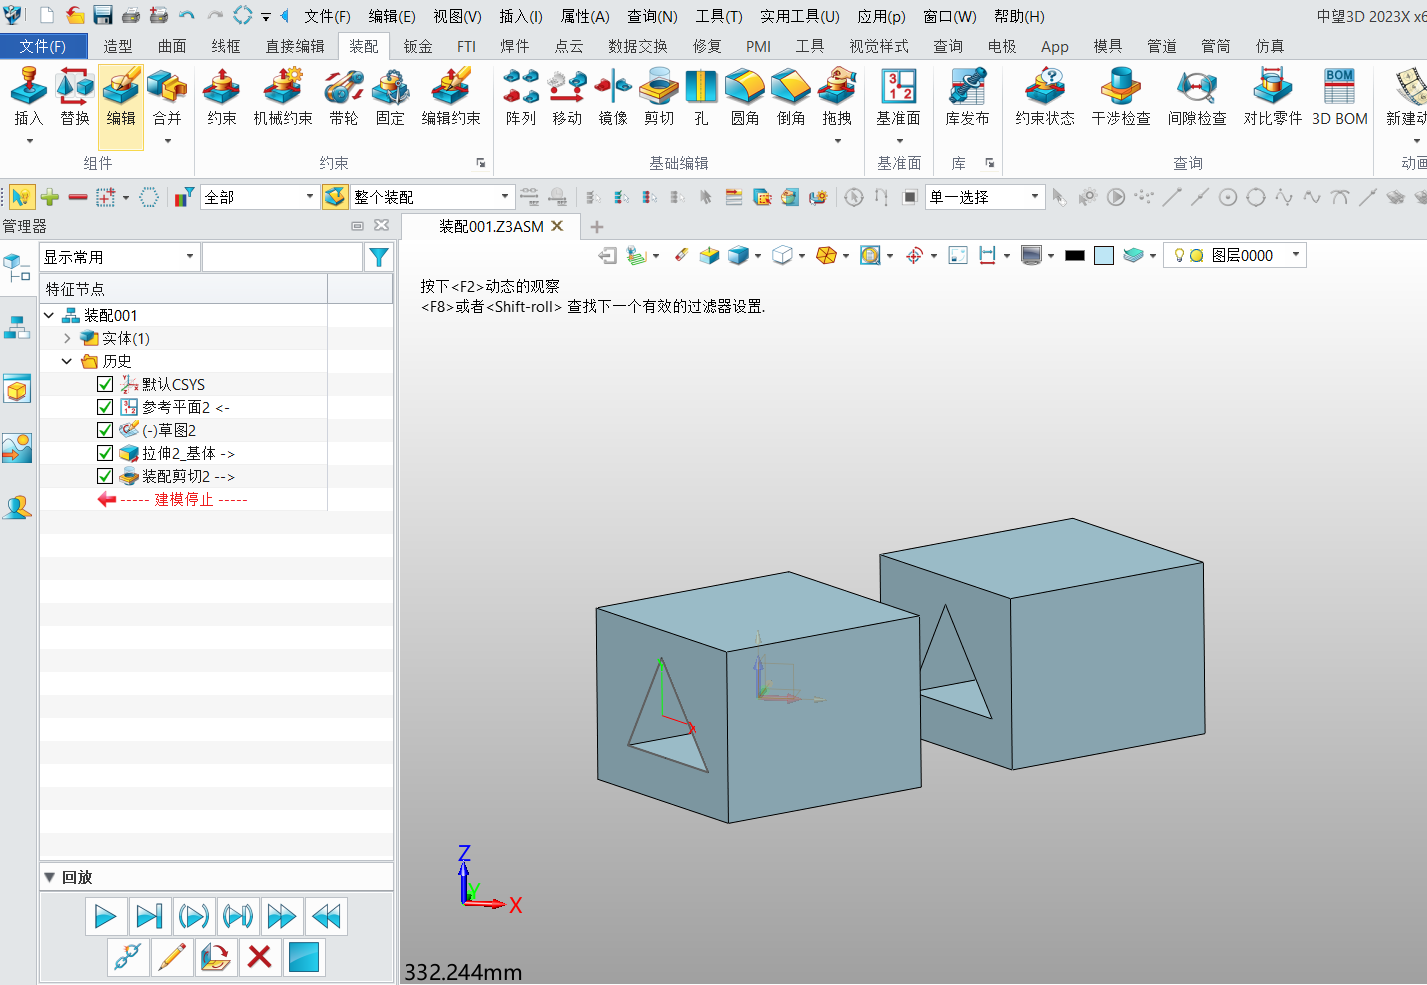
Task: Click the 库发布 icon
Action: pyautogui.click(x=967, y=88)
